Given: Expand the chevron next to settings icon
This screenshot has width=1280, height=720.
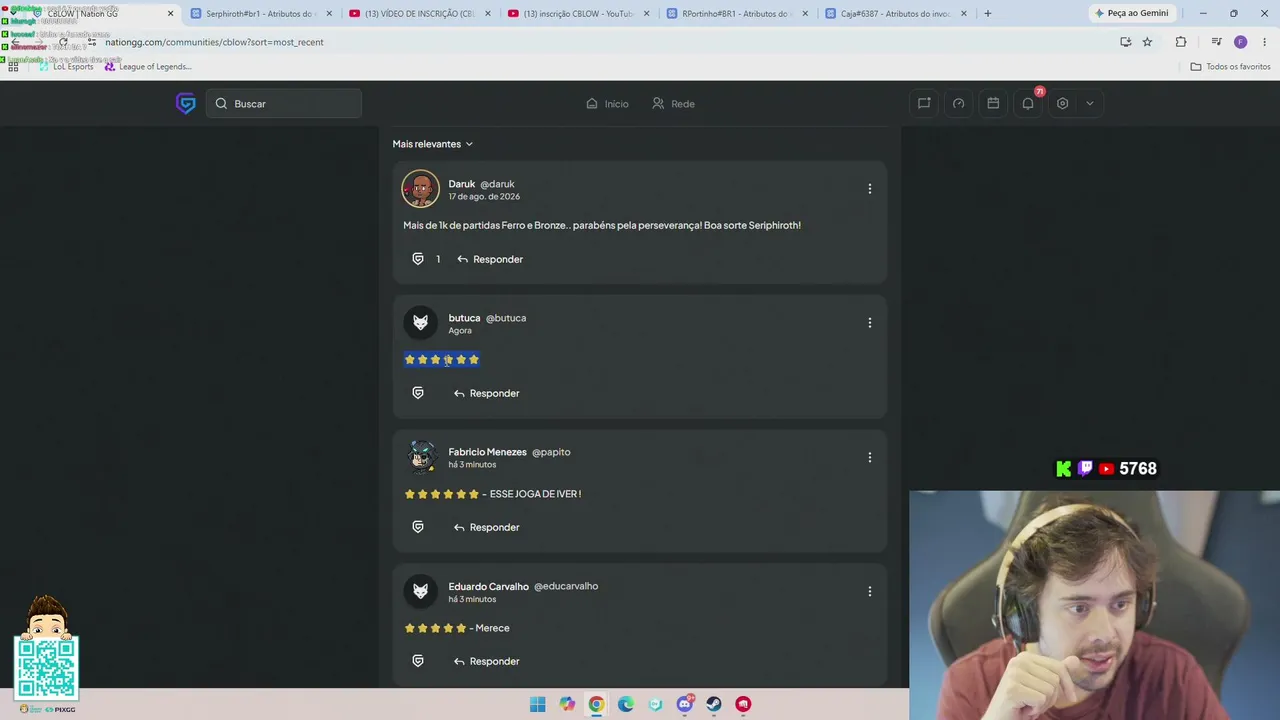Looking at the screenshot, I should 1090,103.
